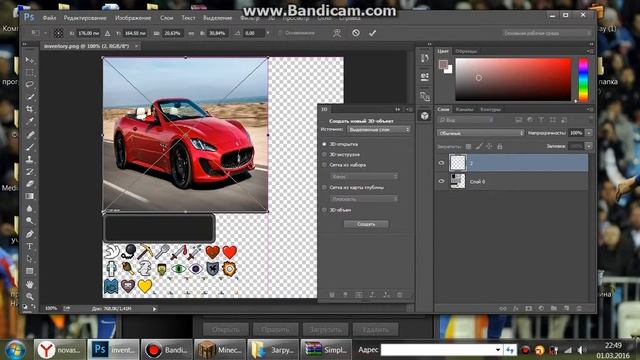Viewport: 640px width, 360px height.
Task: Commit the transform with the checkmark
Action: click(x=372, y=33)
